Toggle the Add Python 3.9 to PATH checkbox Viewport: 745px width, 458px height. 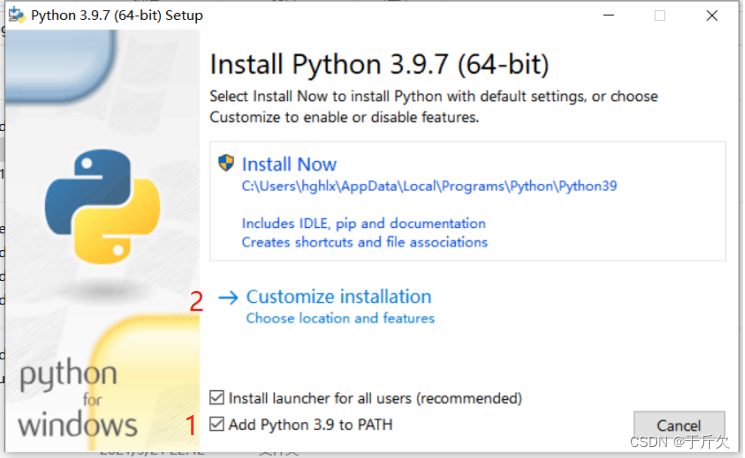[x=217, y=424]
